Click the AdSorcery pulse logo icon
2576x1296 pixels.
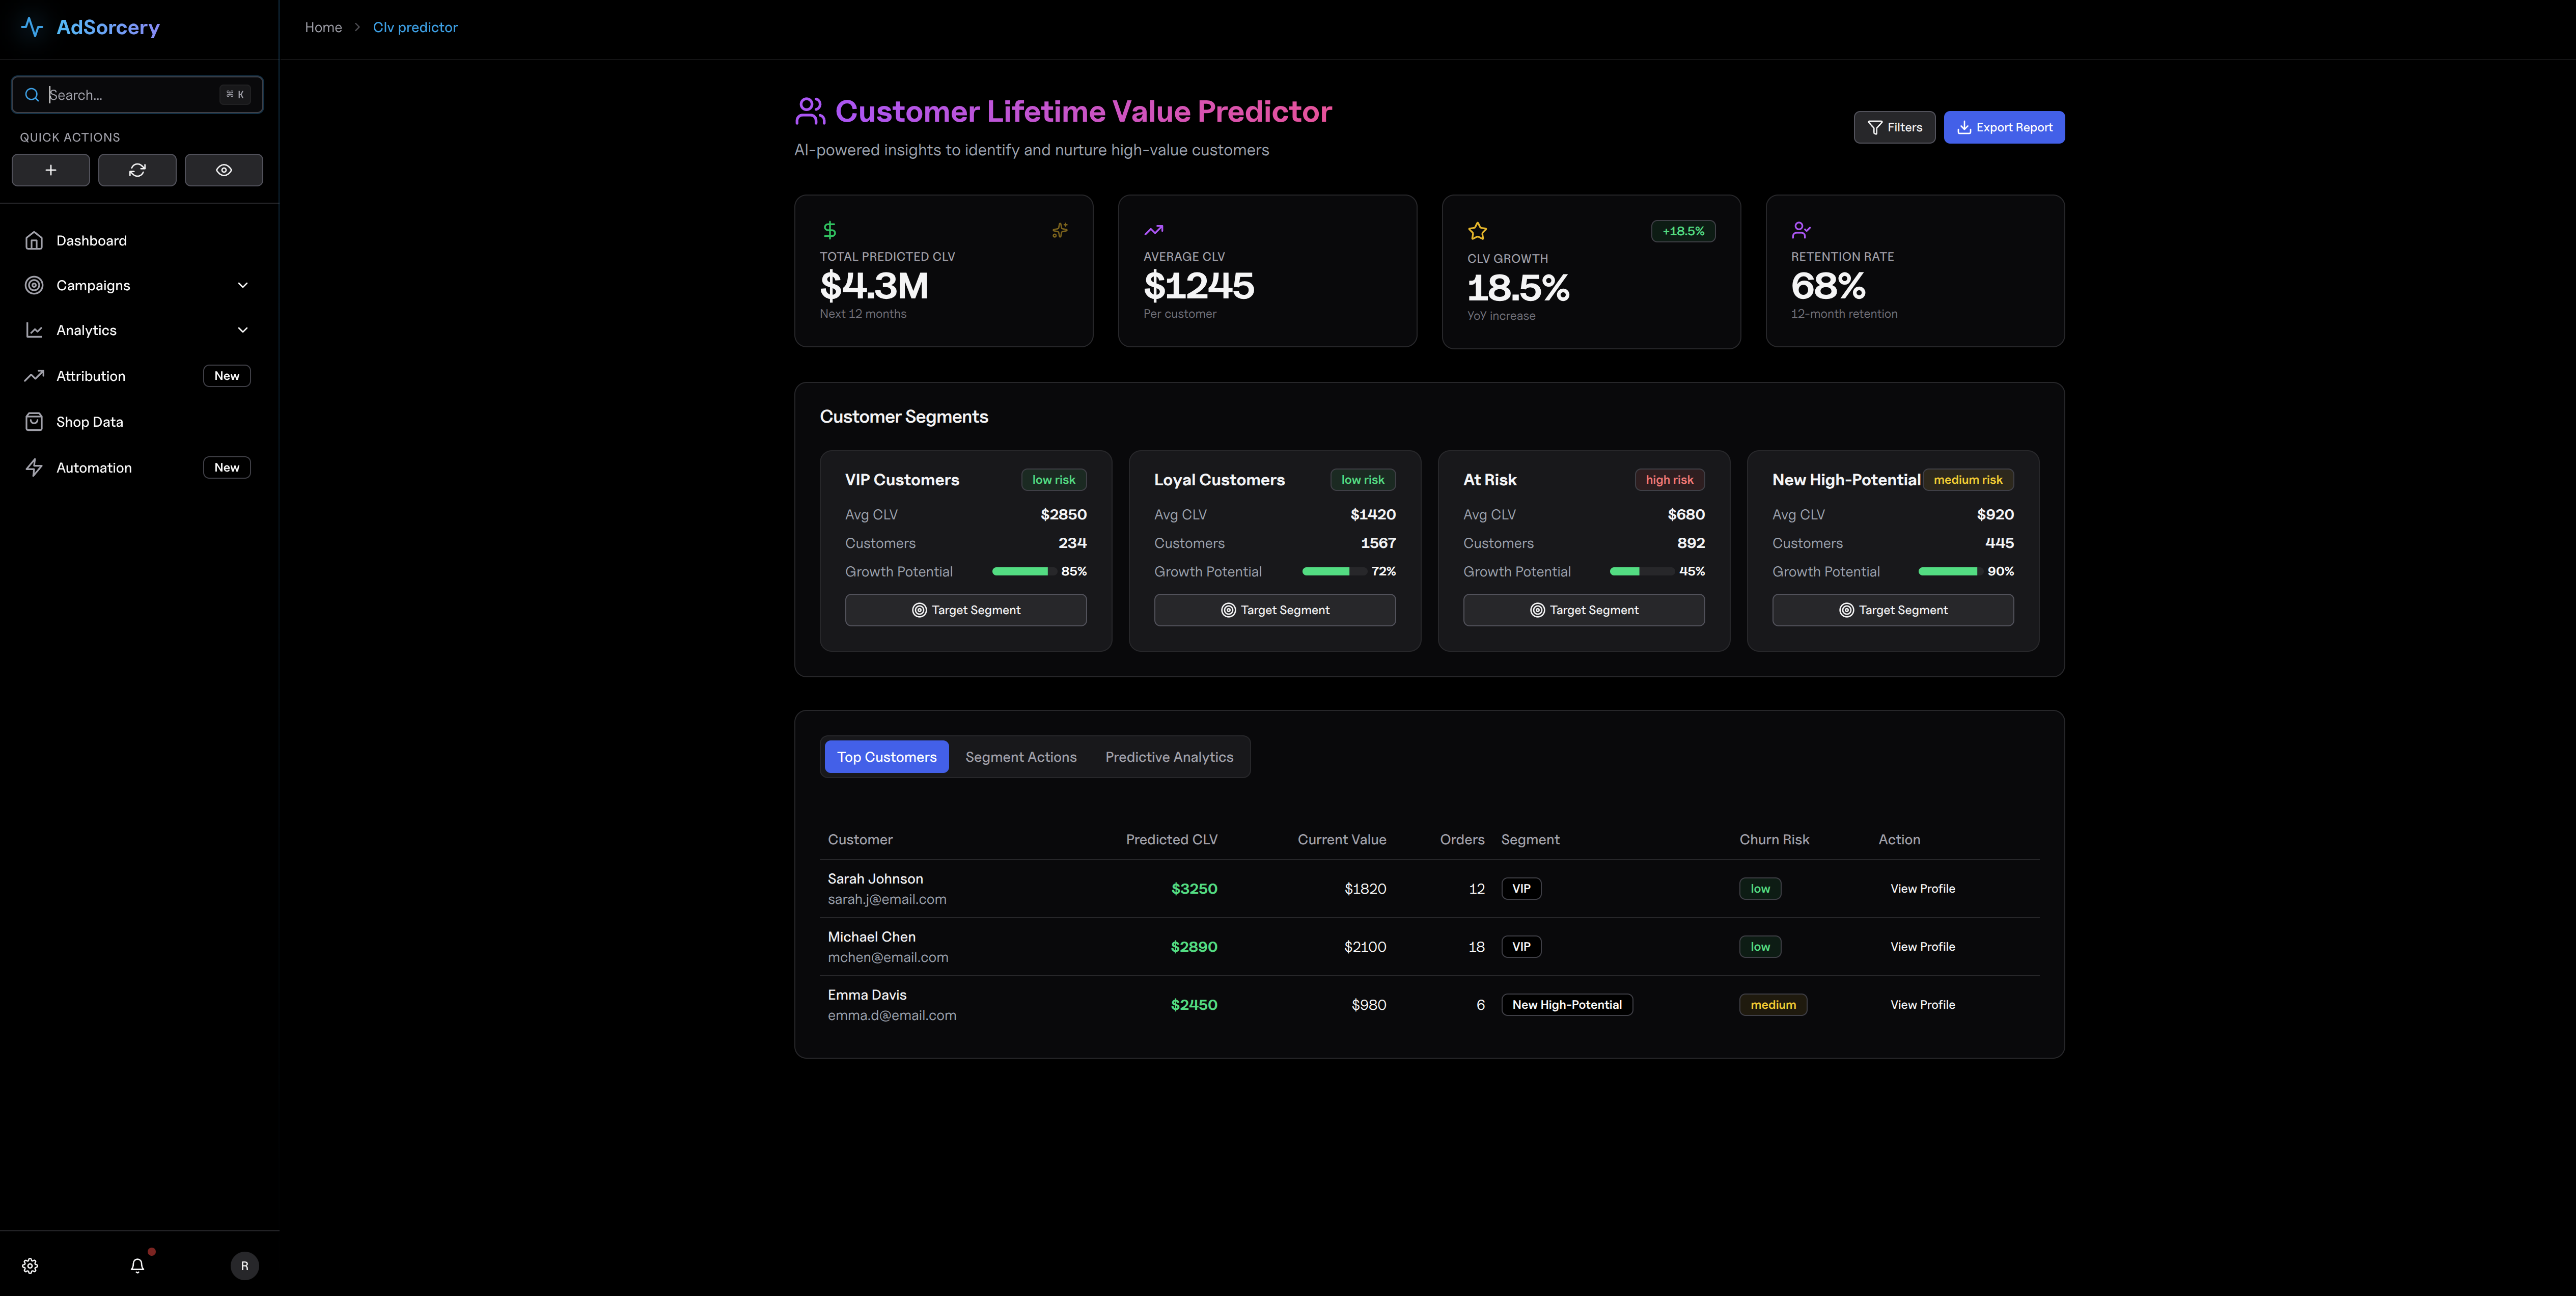pyautogui.click(x=32, y=27)
